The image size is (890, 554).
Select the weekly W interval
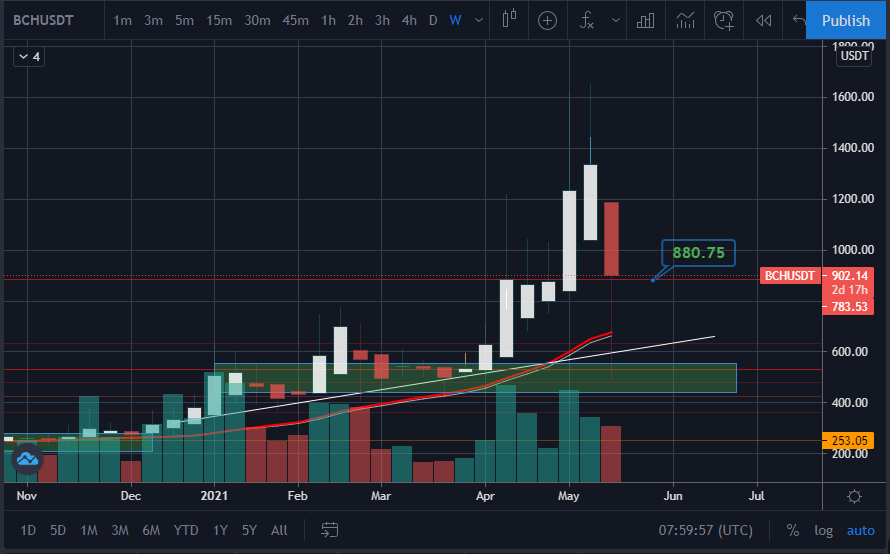(455, 20)
